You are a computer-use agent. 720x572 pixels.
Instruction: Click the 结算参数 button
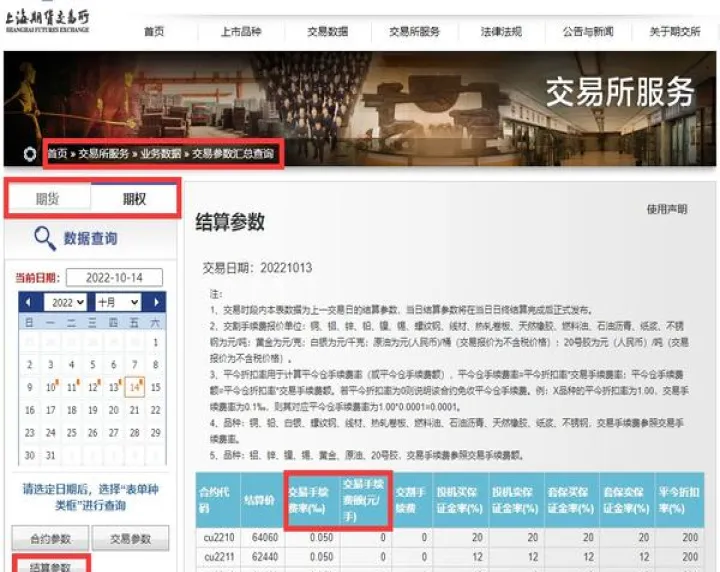[50, 566]
